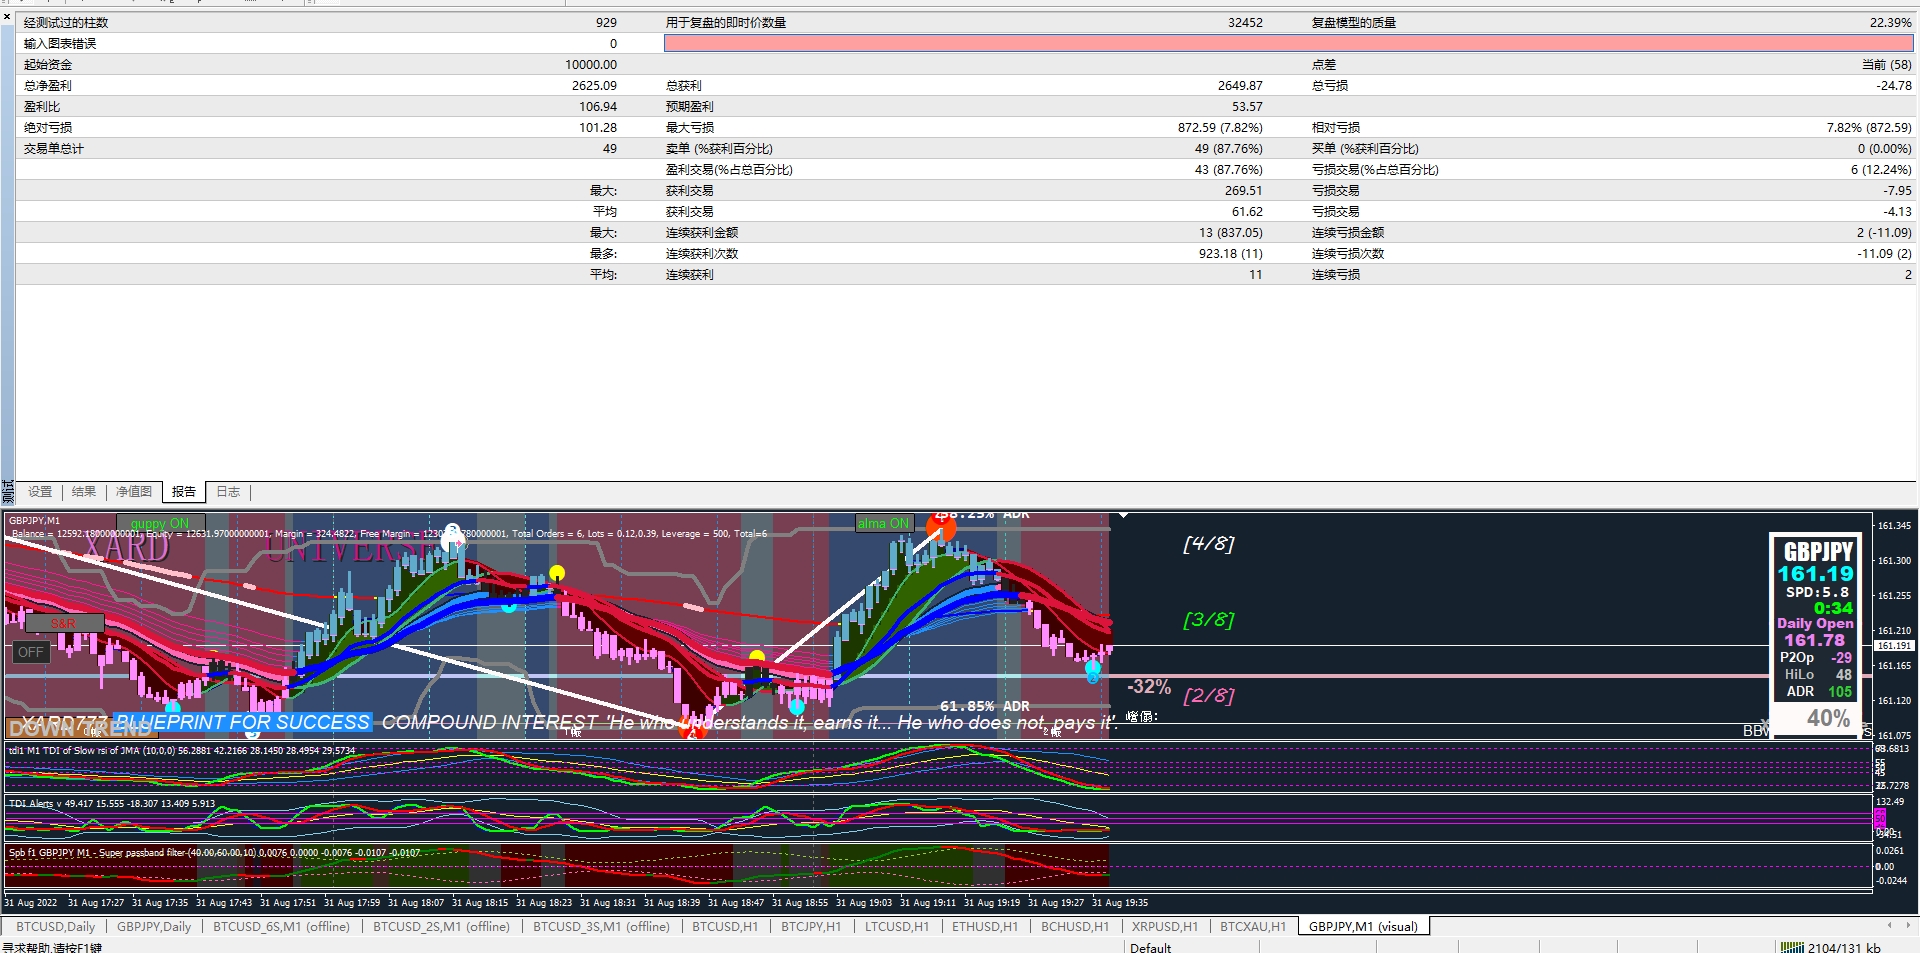1920x953 pixels.
Task: Switch to GBPJPY,Daily chart tab
Action: click(x=154, y=927)
